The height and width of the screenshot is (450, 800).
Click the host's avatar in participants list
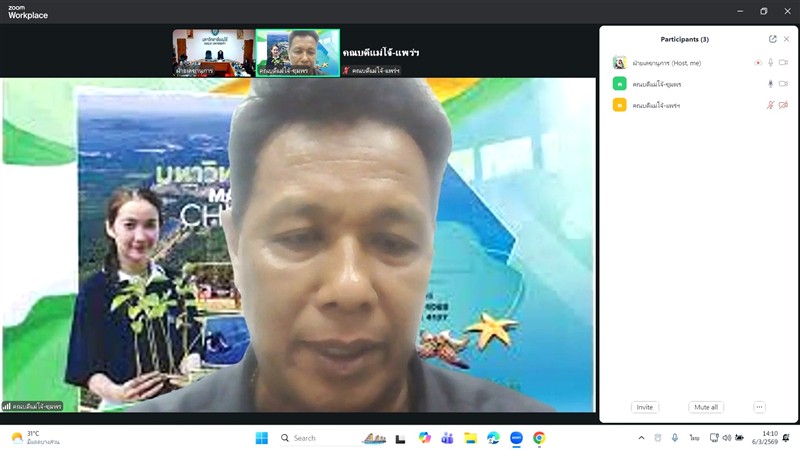[x=620, y=63]
